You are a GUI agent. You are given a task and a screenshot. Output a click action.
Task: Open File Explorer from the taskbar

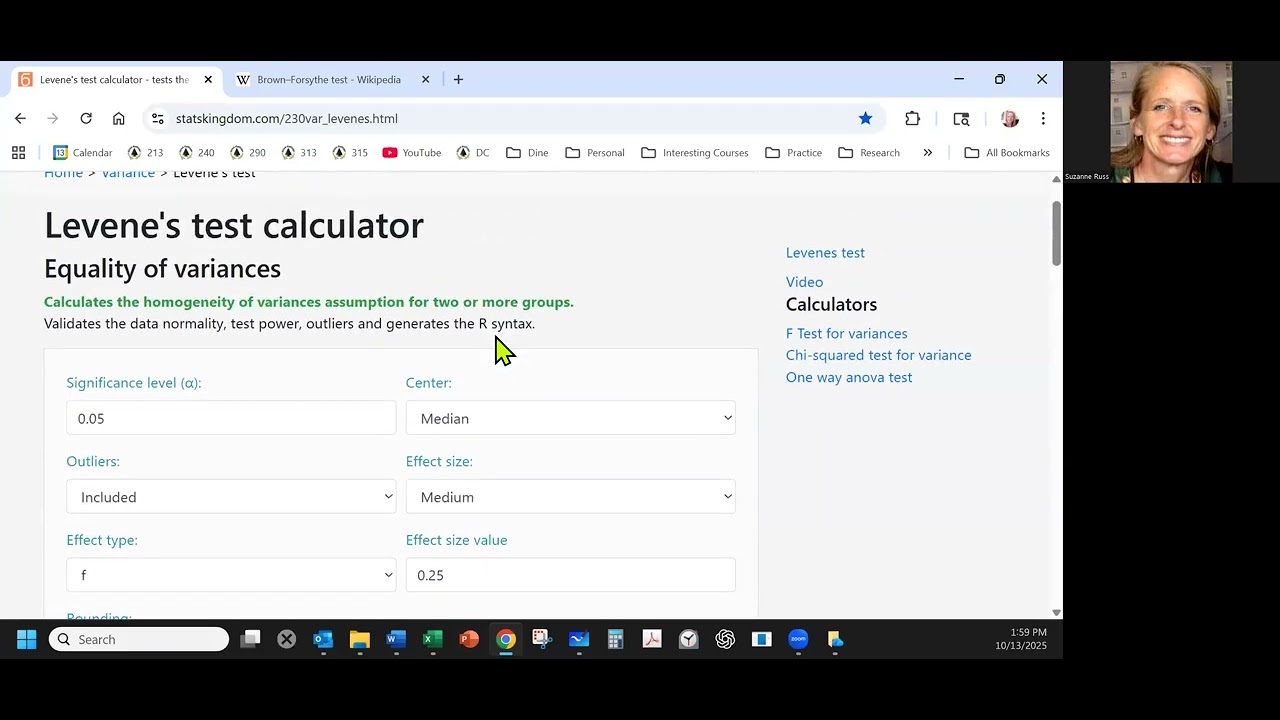(x=360, y=639)
